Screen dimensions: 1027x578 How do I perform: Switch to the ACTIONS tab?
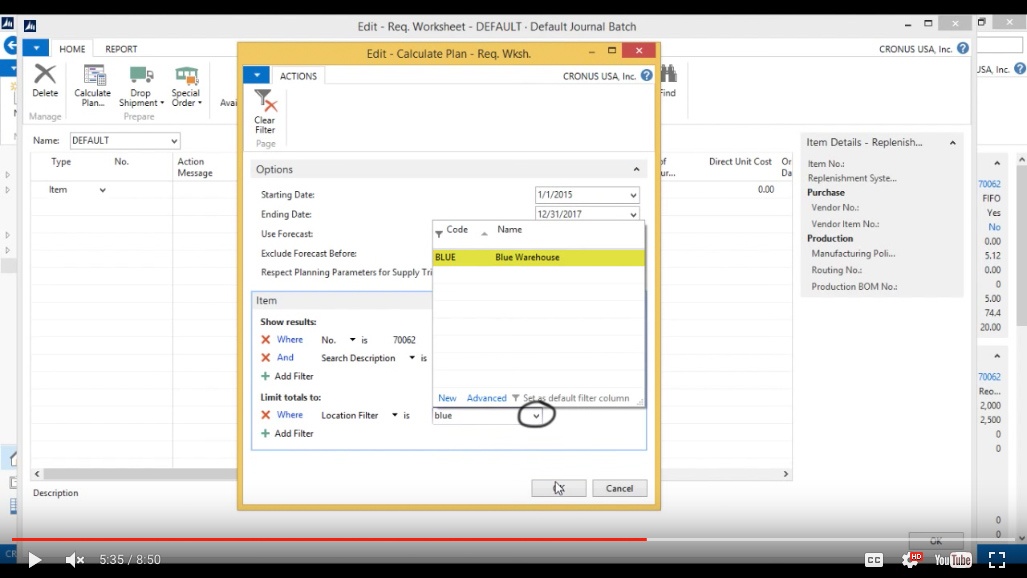[298, 76]
